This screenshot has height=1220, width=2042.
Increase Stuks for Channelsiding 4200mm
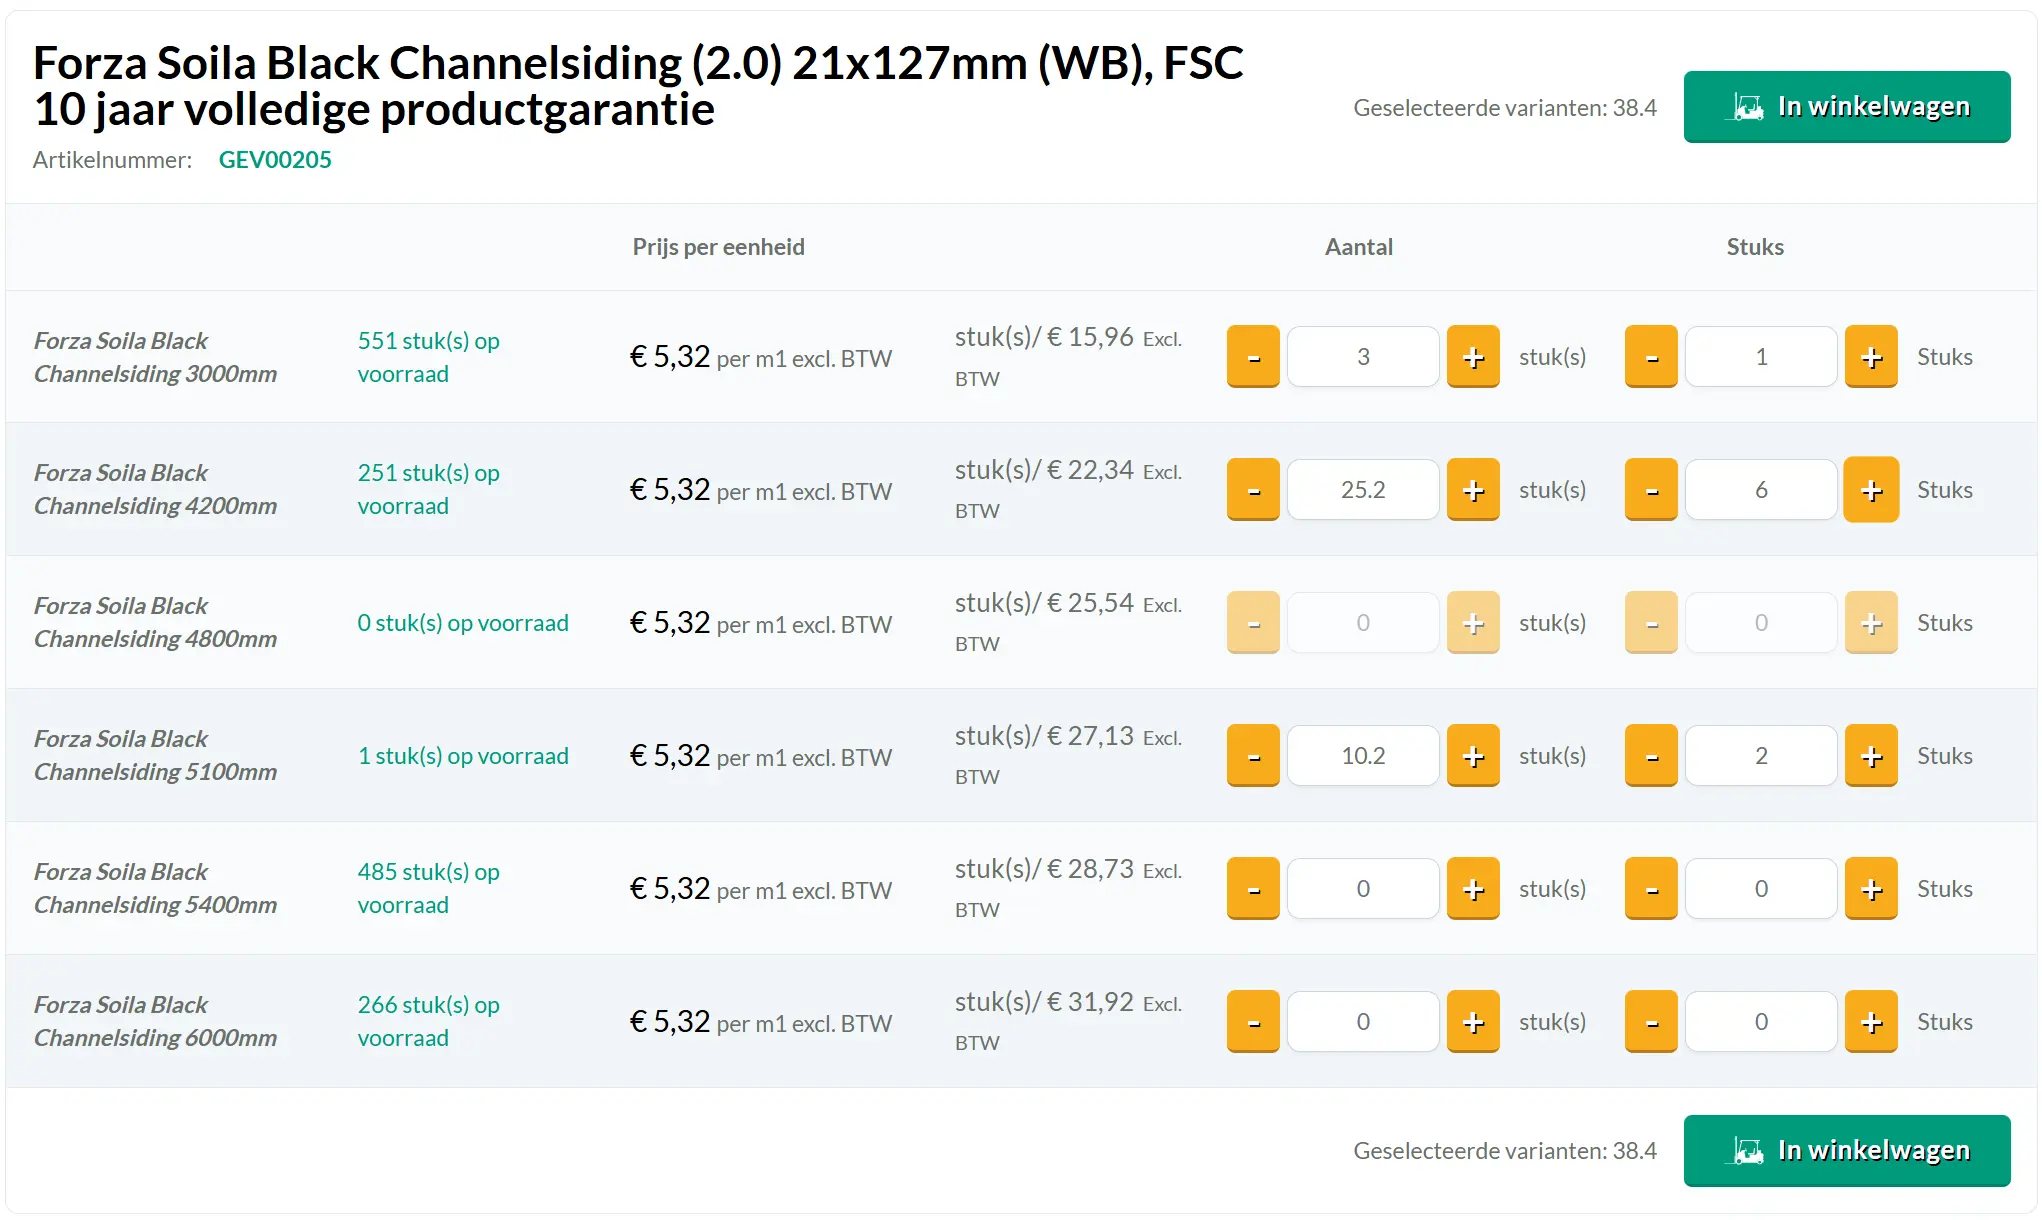click(x=1870, y=490)
